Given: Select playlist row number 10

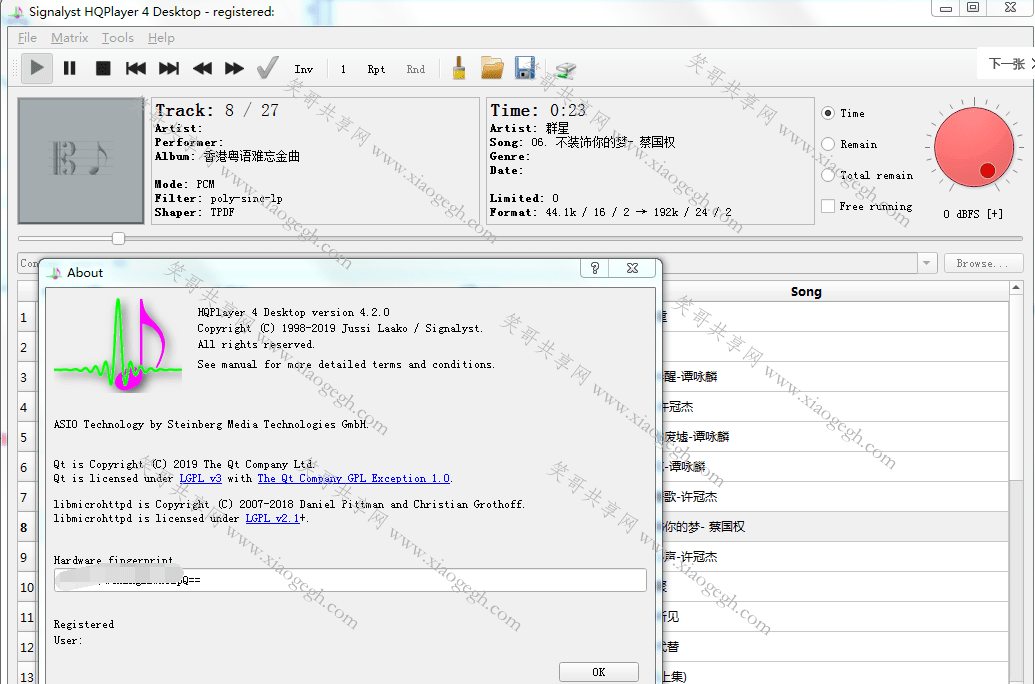Looking at the screenshot, I should 26,587.
